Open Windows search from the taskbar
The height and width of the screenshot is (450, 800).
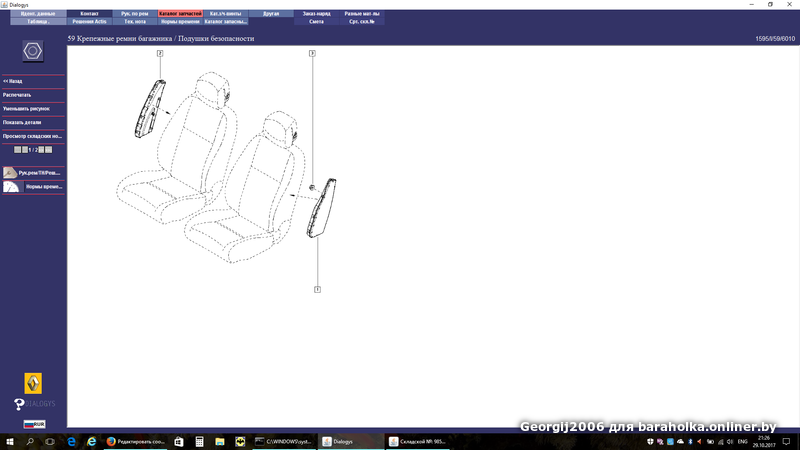tap(30, 442)
